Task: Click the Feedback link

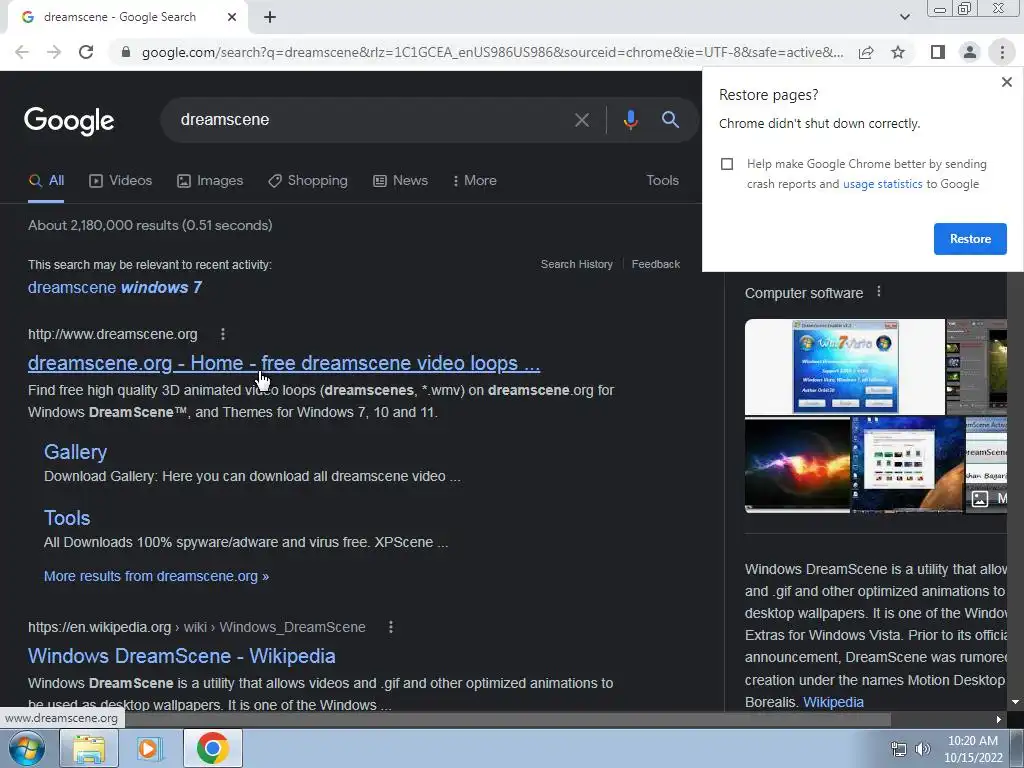Action: (656, 264)
